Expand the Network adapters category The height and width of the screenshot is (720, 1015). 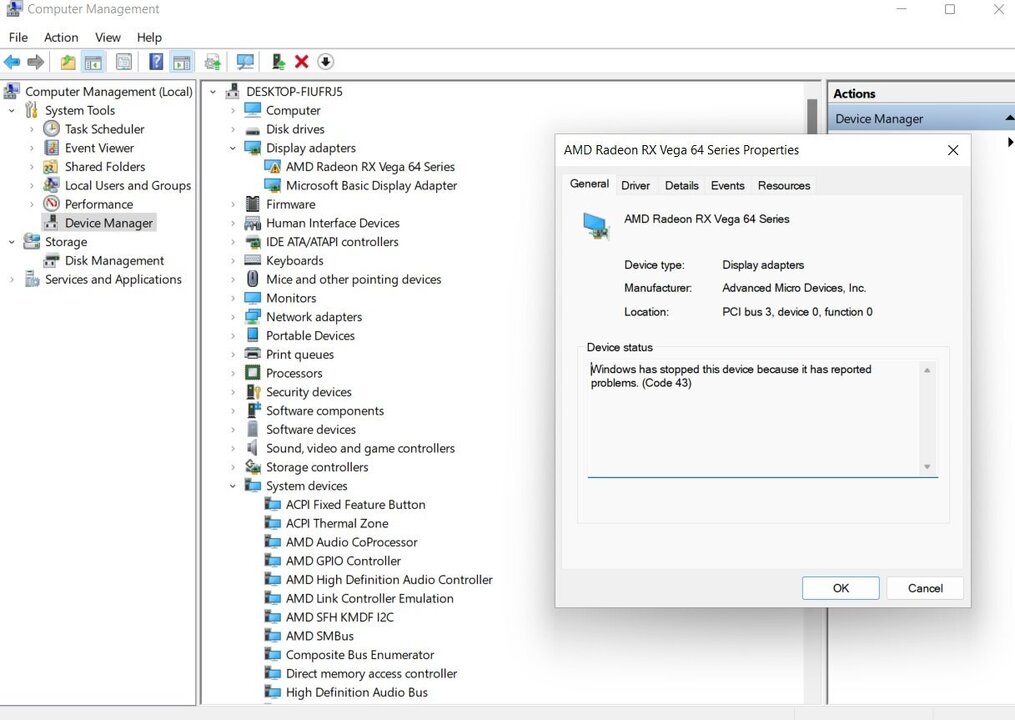point(233,317)
